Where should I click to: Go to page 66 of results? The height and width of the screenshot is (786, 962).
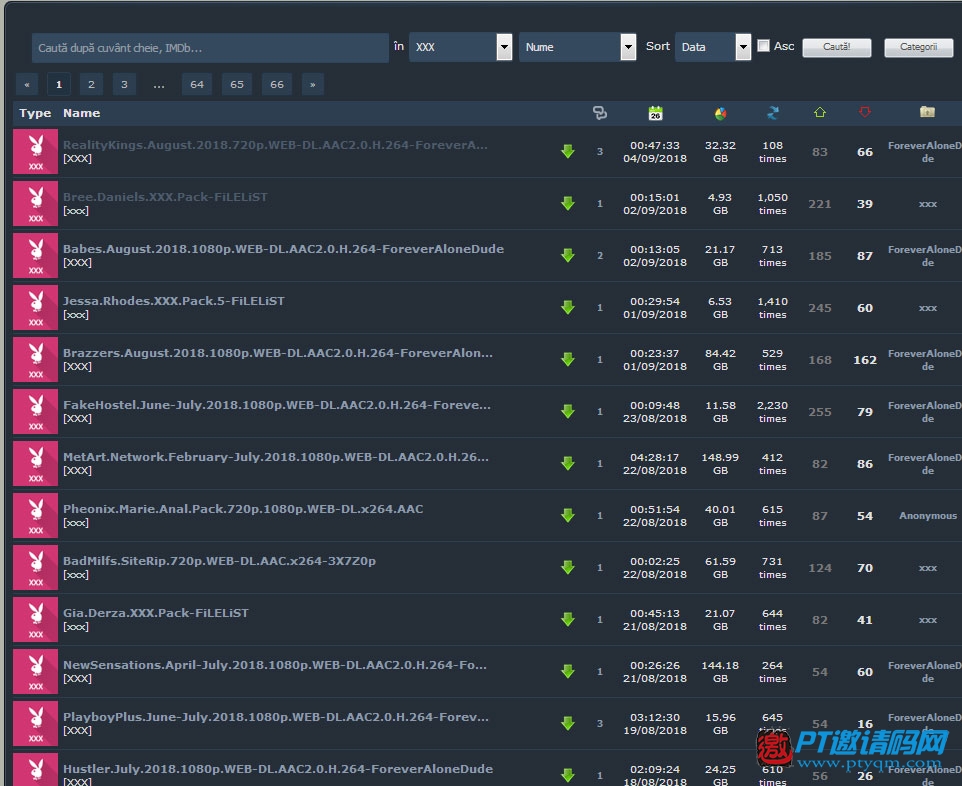277,84
